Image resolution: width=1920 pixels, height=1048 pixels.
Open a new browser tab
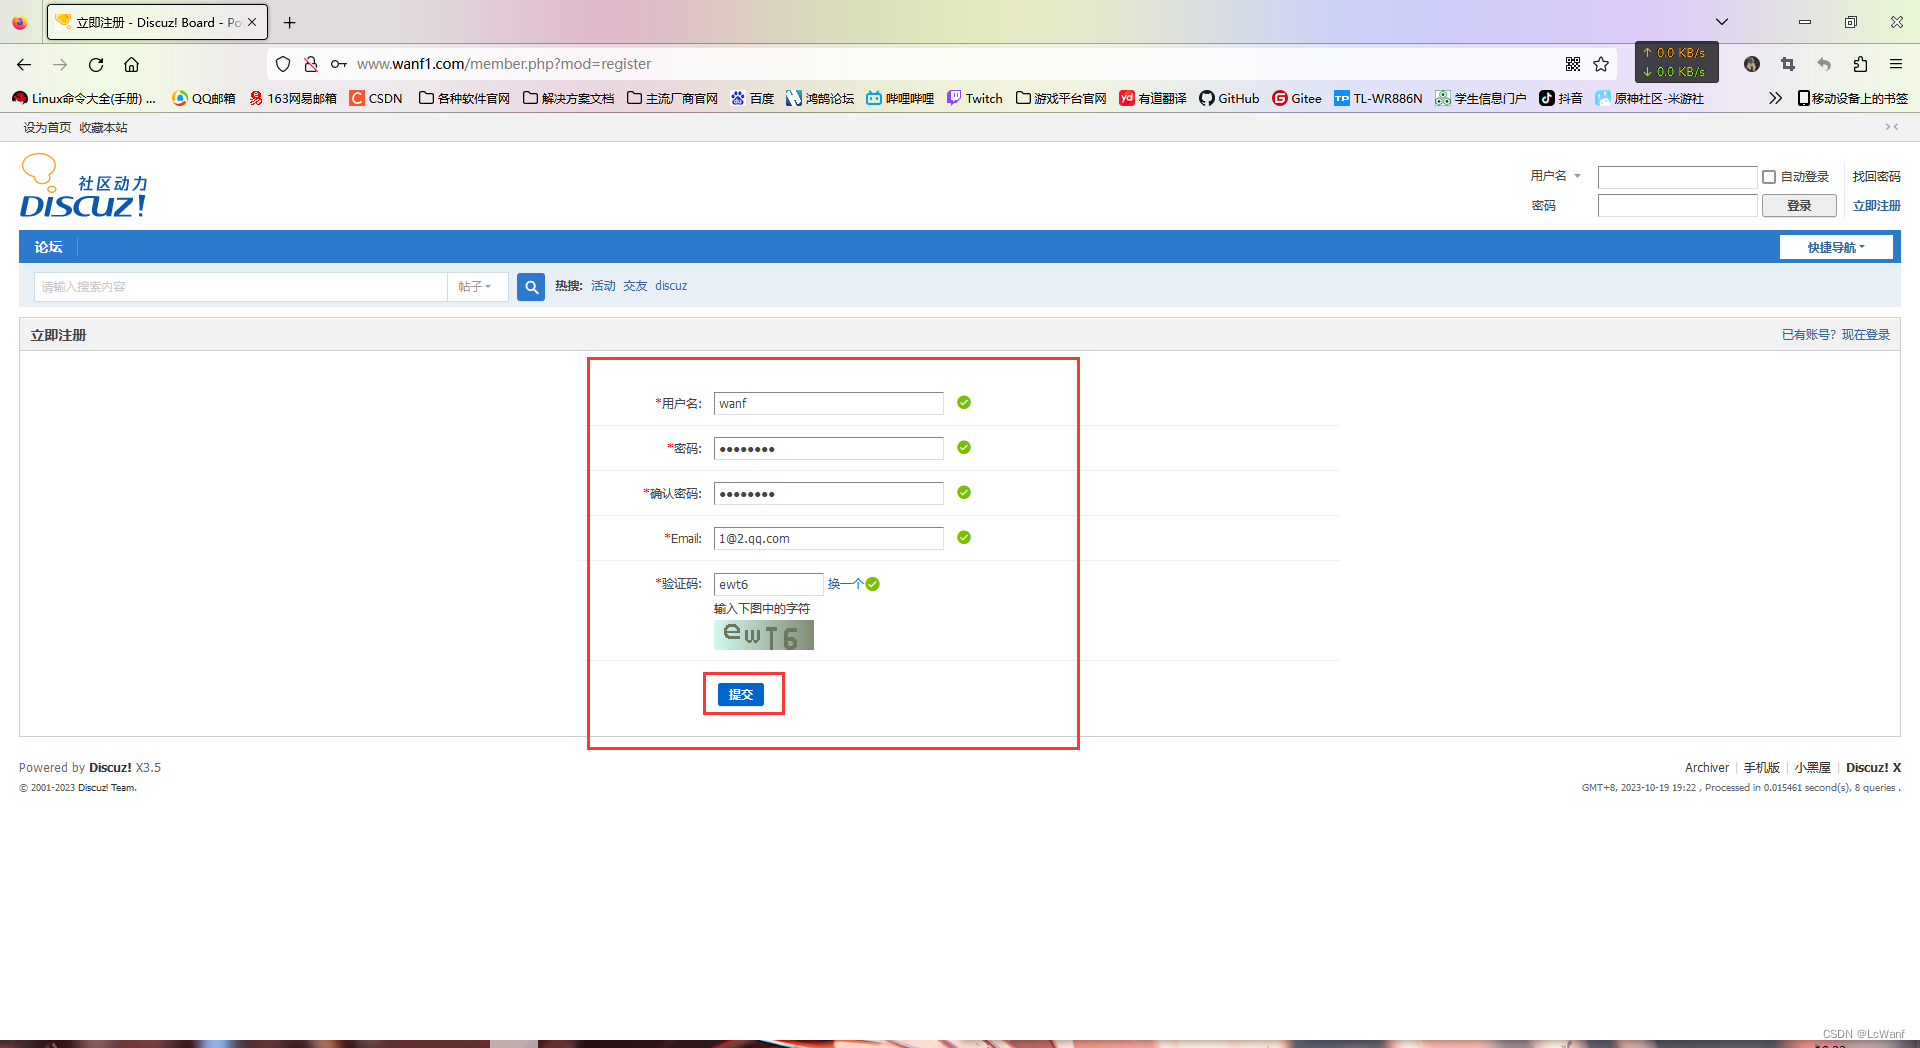tap(290, 22)
